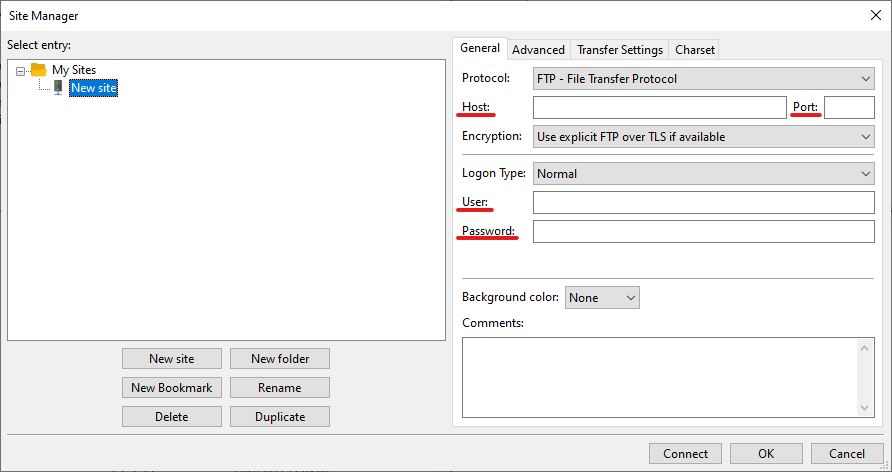Click in the Host input field
Viewport: 892px width, 472px height.
point(659,107)
